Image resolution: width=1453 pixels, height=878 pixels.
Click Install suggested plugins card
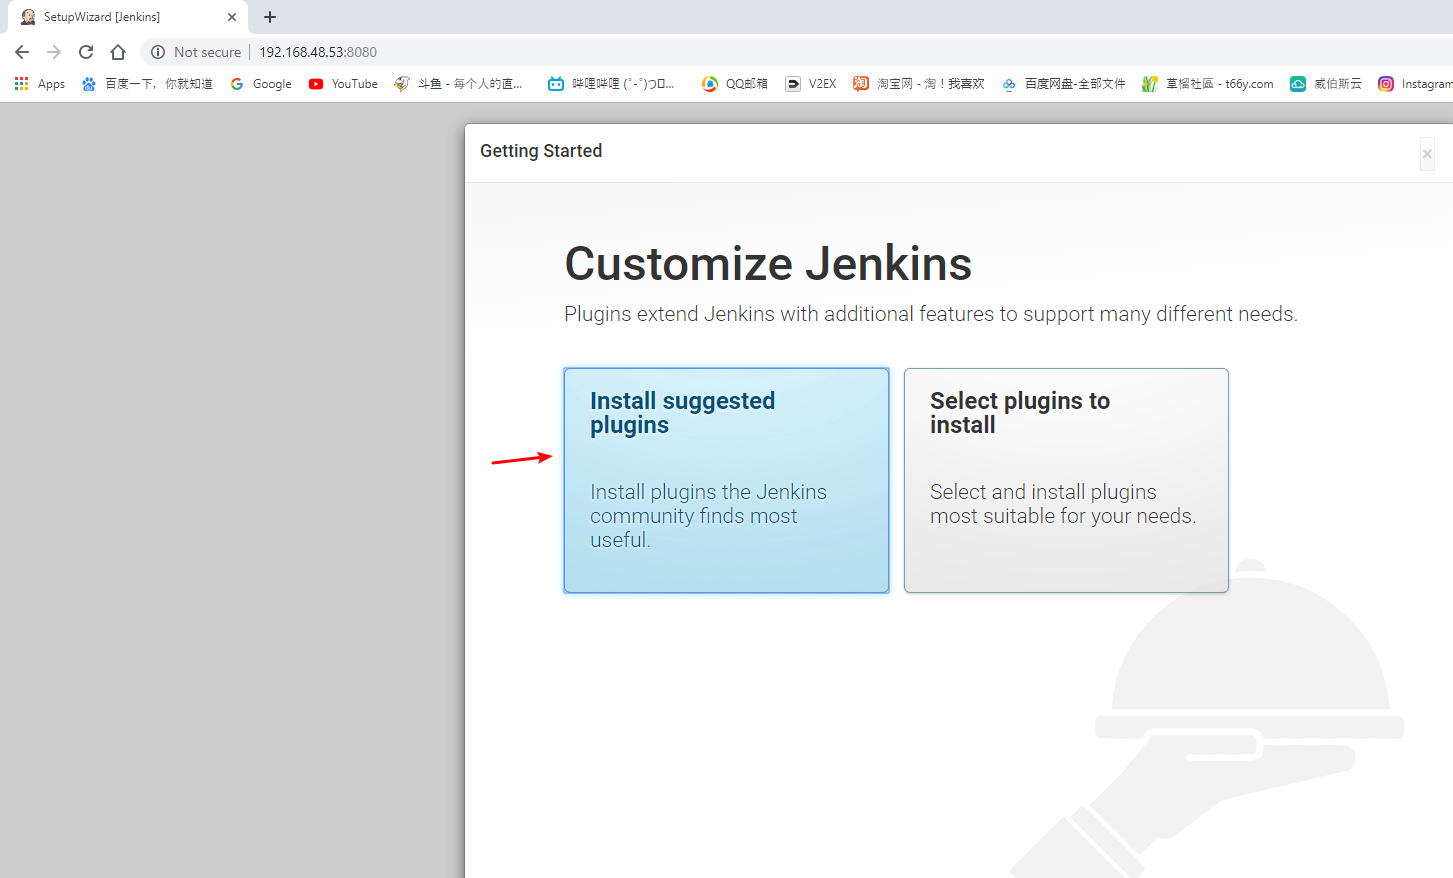tap(726, 480)
